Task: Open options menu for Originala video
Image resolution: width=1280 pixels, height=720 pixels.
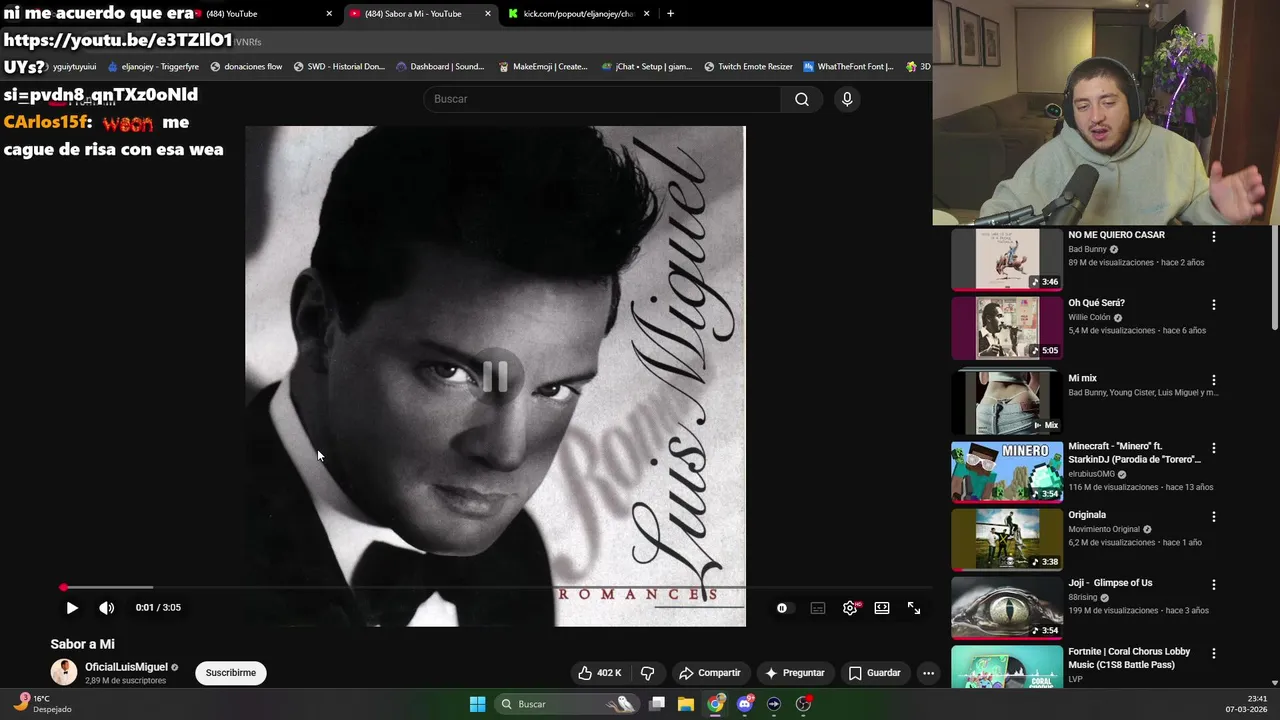Action: coord(1214,517)
